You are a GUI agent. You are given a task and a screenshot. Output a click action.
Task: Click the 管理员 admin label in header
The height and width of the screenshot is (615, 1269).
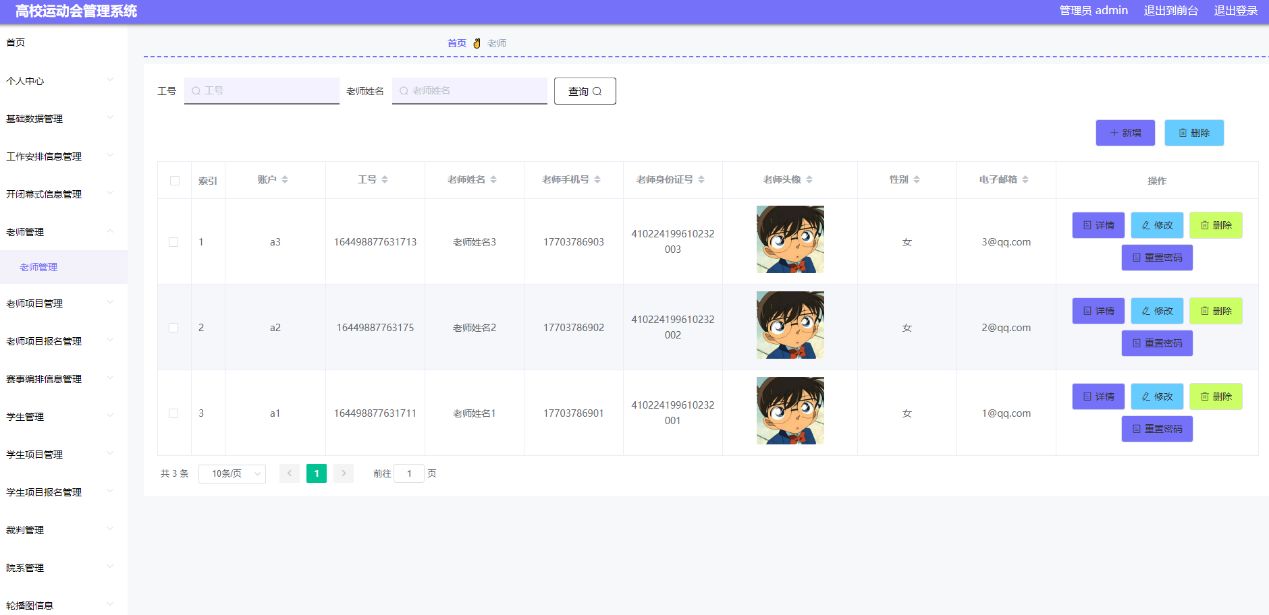point(1093,11)
